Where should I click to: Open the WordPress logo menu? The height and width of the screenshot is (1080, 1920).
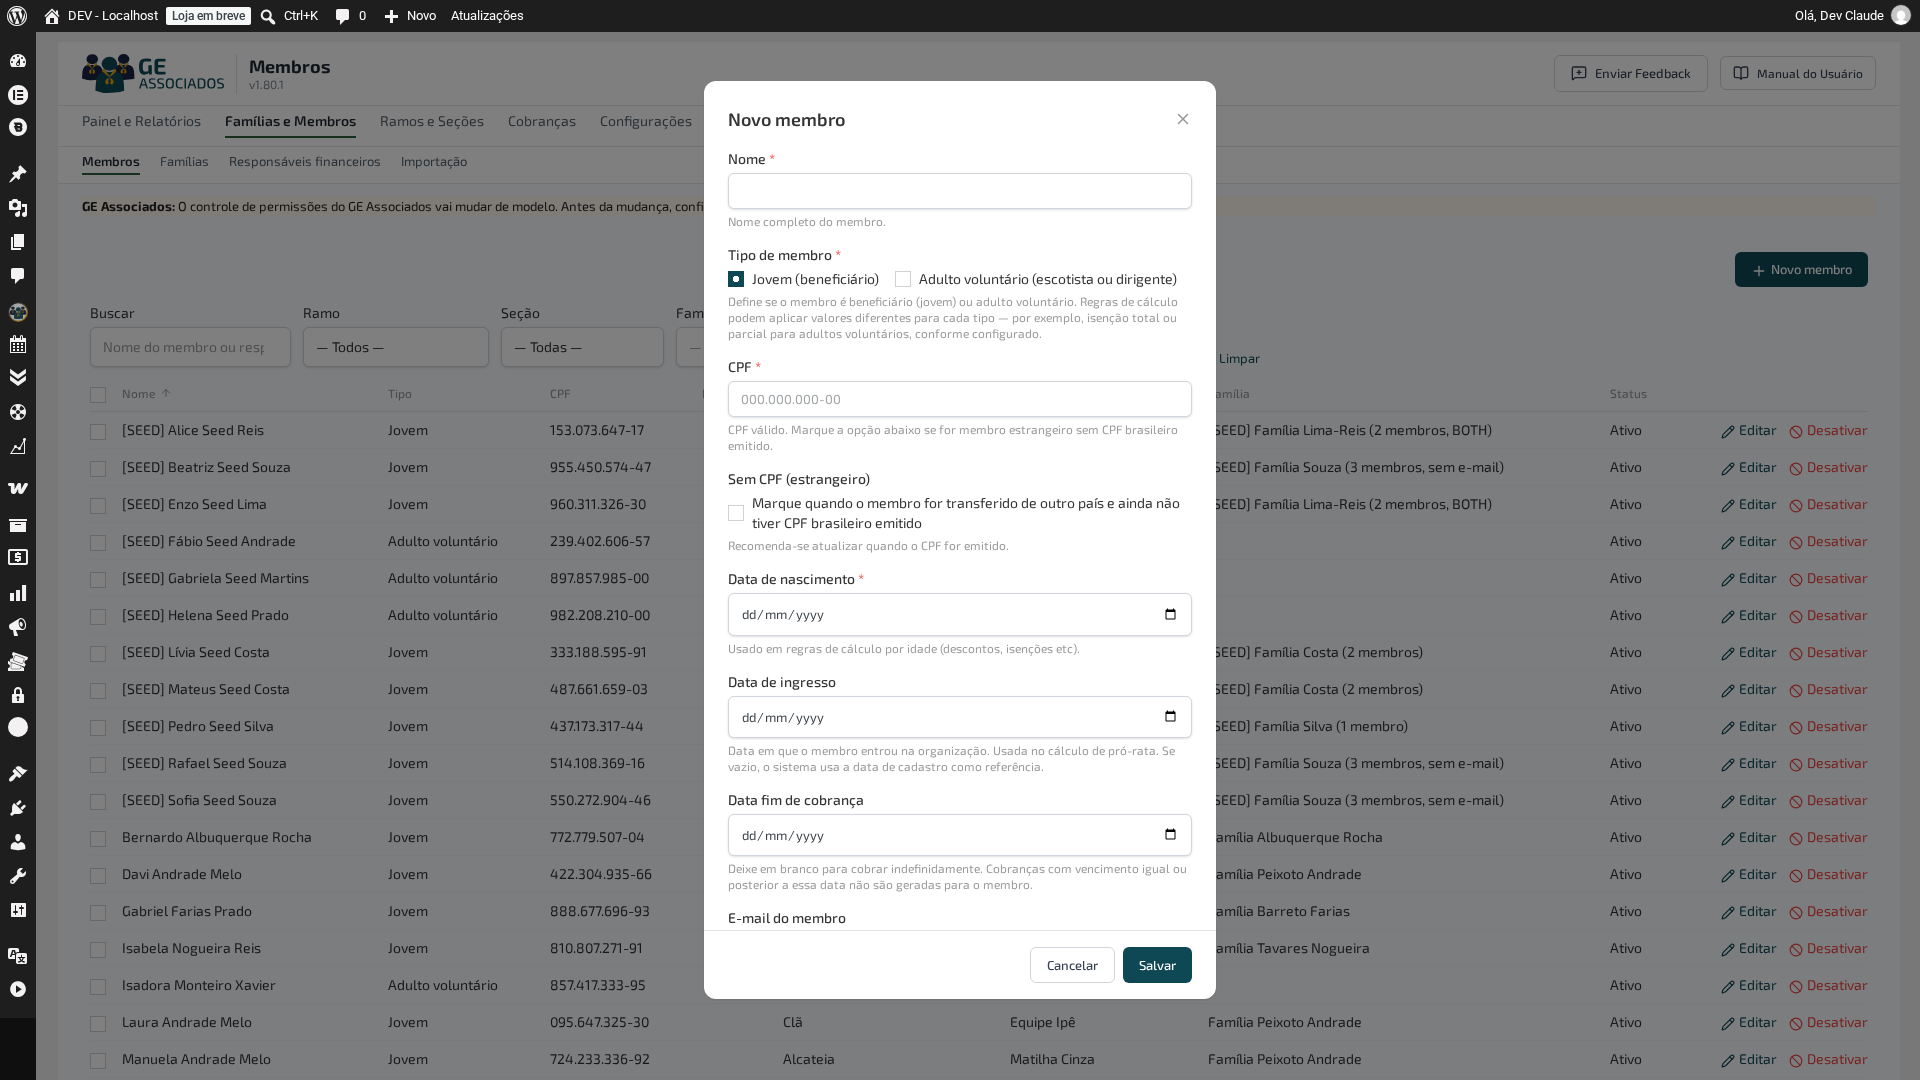17,16
